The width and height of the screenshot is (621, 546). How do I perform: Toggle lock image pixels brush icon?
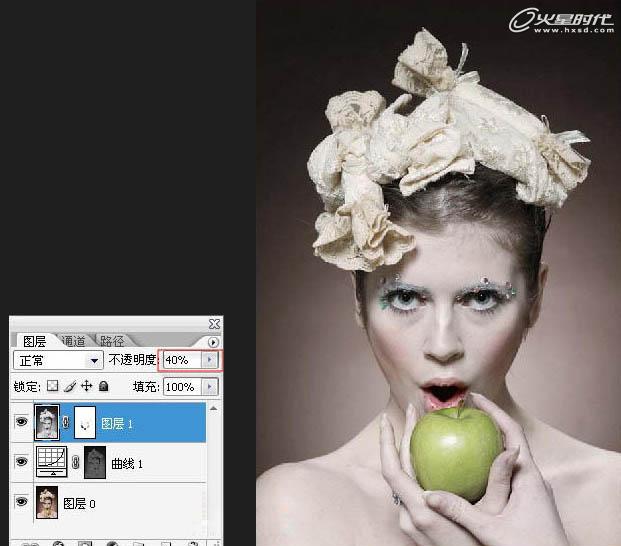70,386
